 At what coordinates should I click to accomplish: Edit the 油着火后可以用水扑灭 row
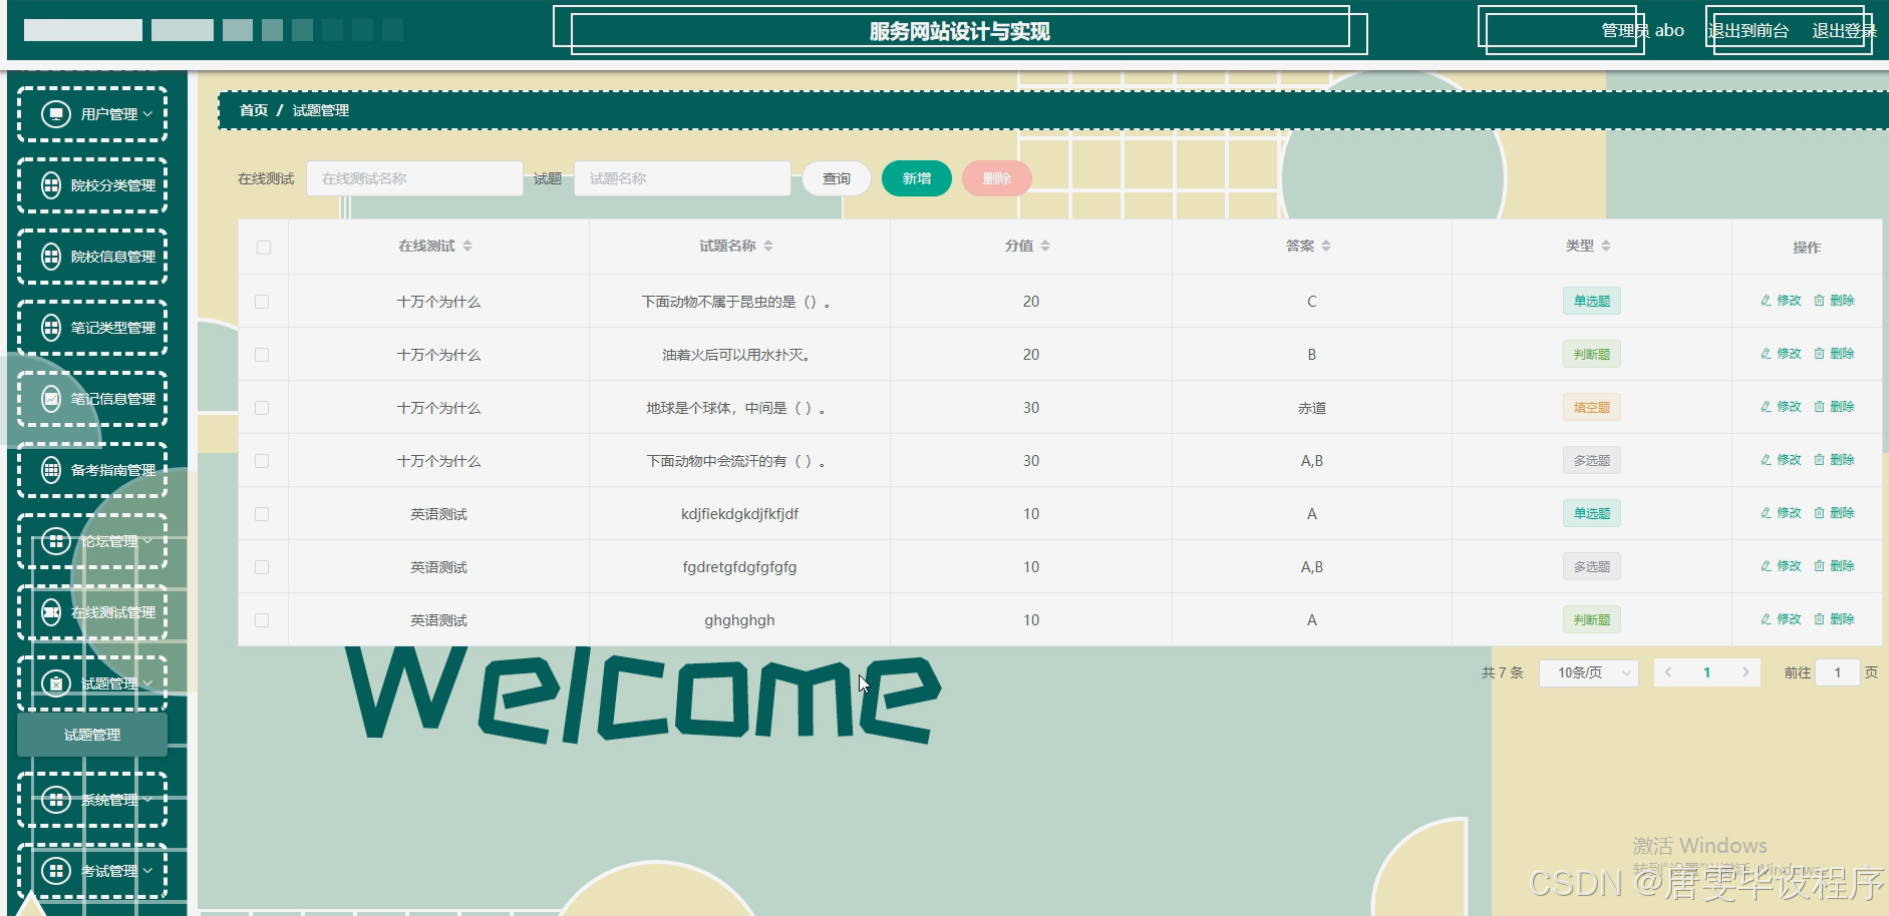pos(1781,354)
